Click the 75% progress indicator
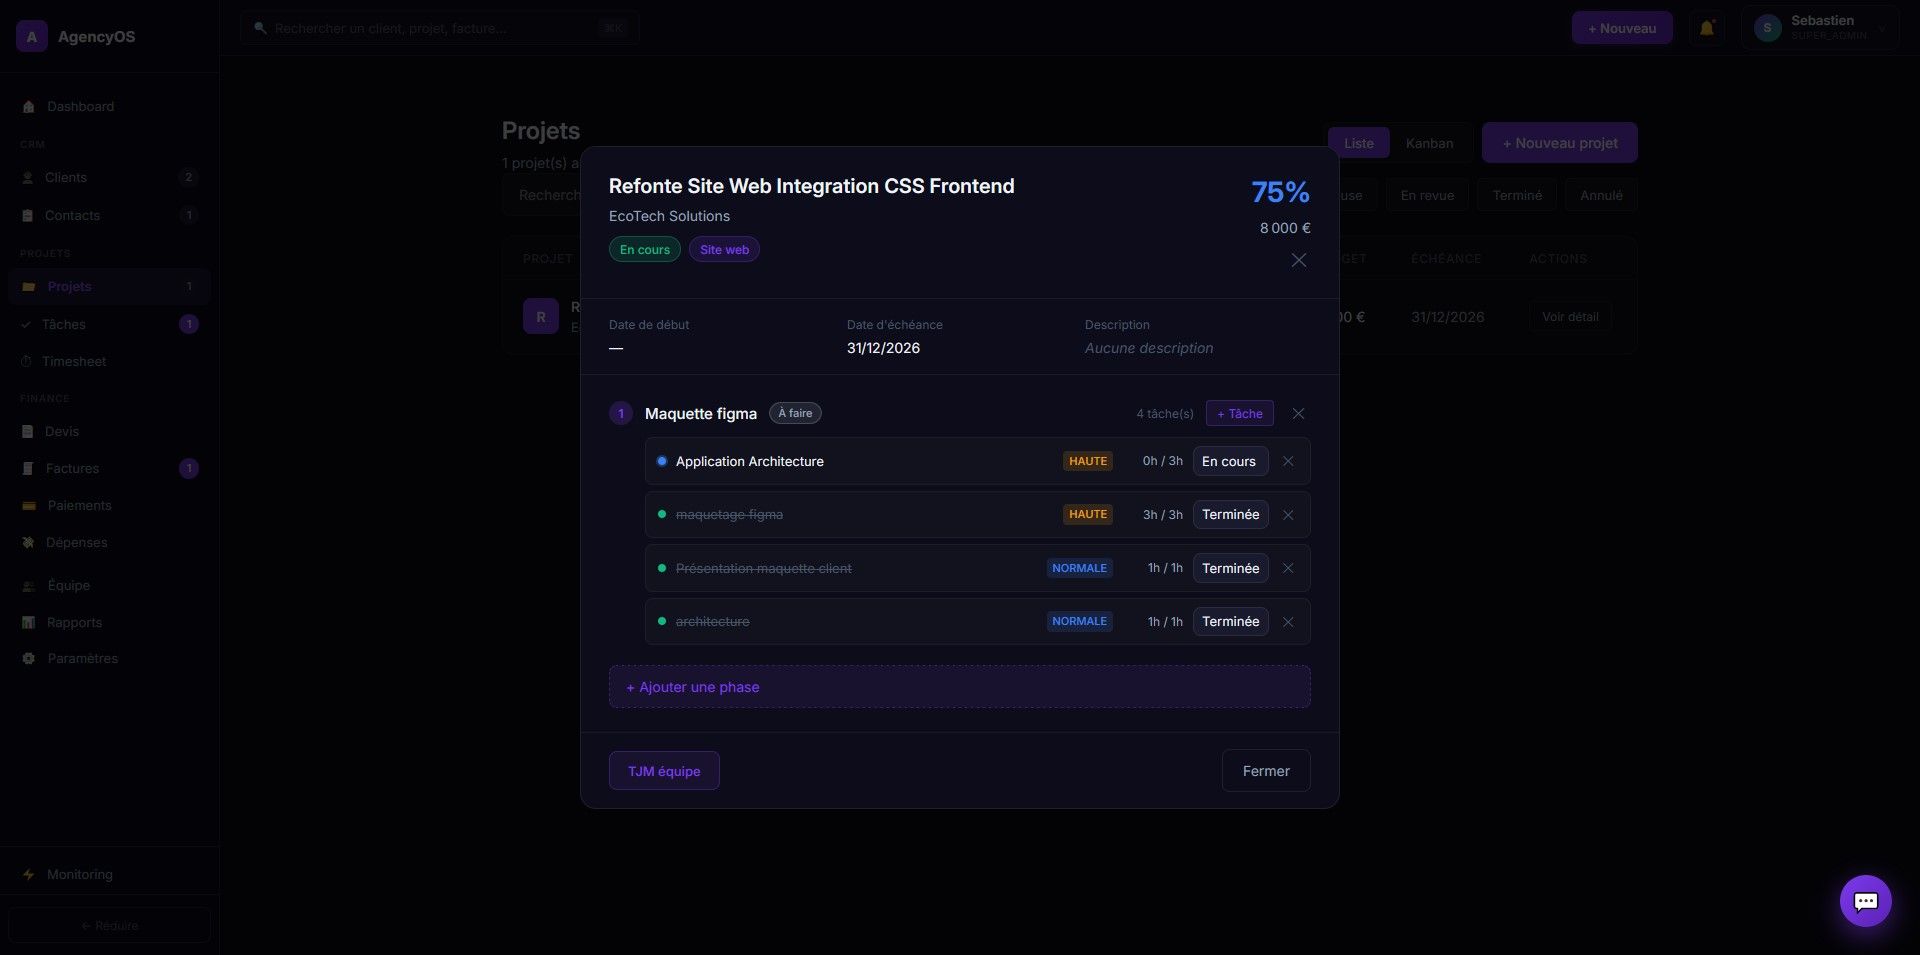Image resolution: width=1920 pixels, height=955 pixels. (1280, 192)
